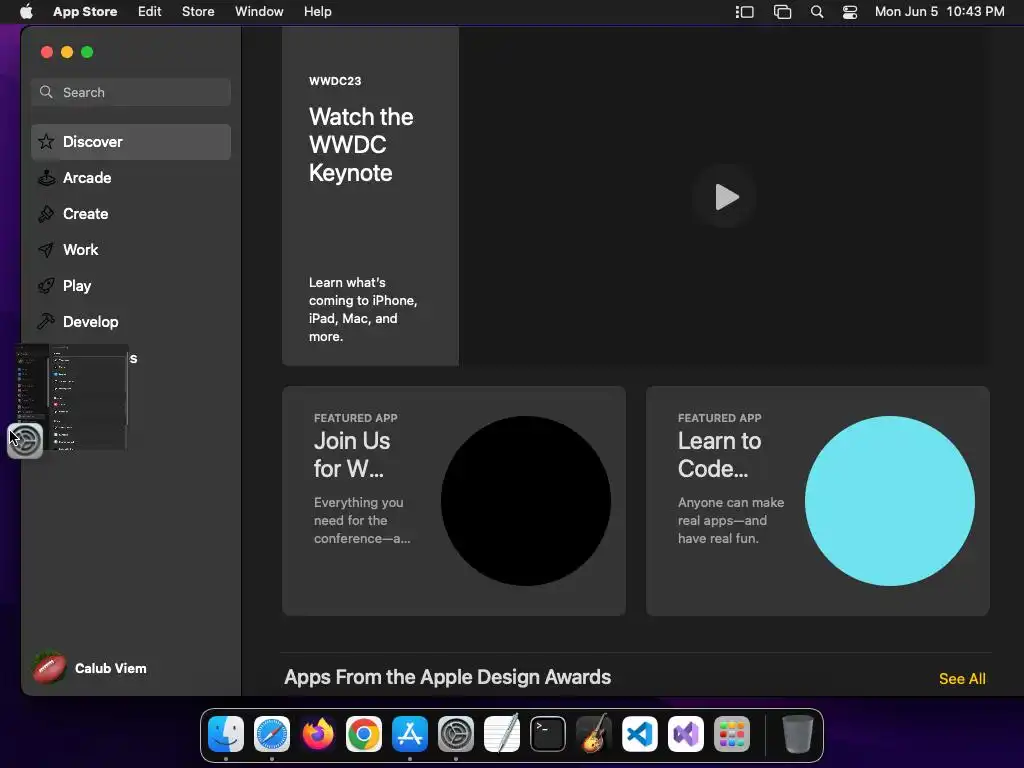Play the WWDC Keynote video
The width and height of the screenshot is (1024, 768).
pyautogui.click(x=725, y=197)
